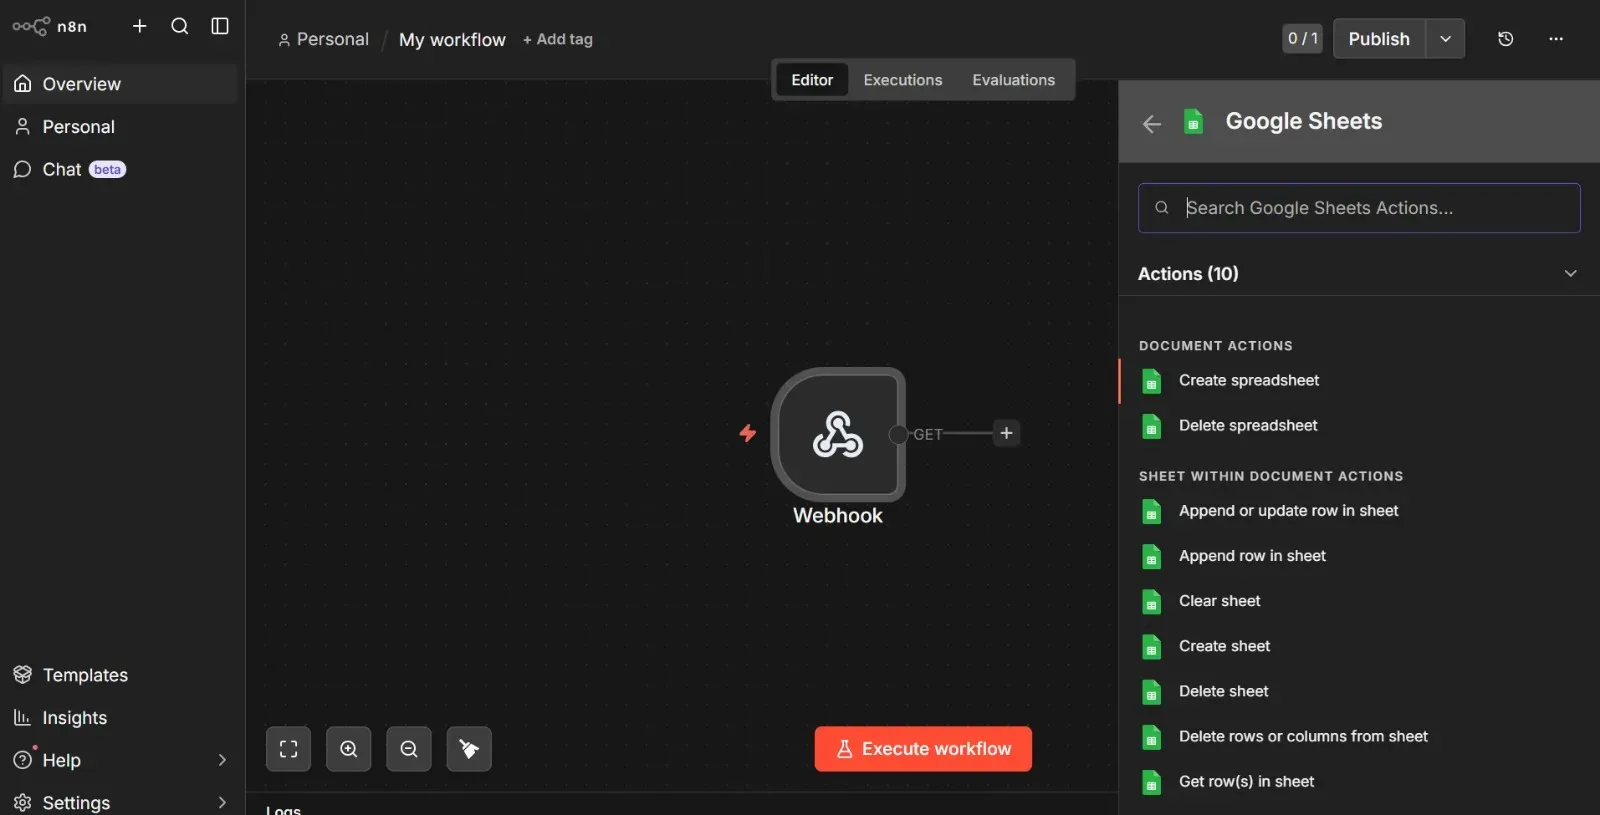Switch to the Evaluations tab

pyautogui.click(x=1013, y=80)
